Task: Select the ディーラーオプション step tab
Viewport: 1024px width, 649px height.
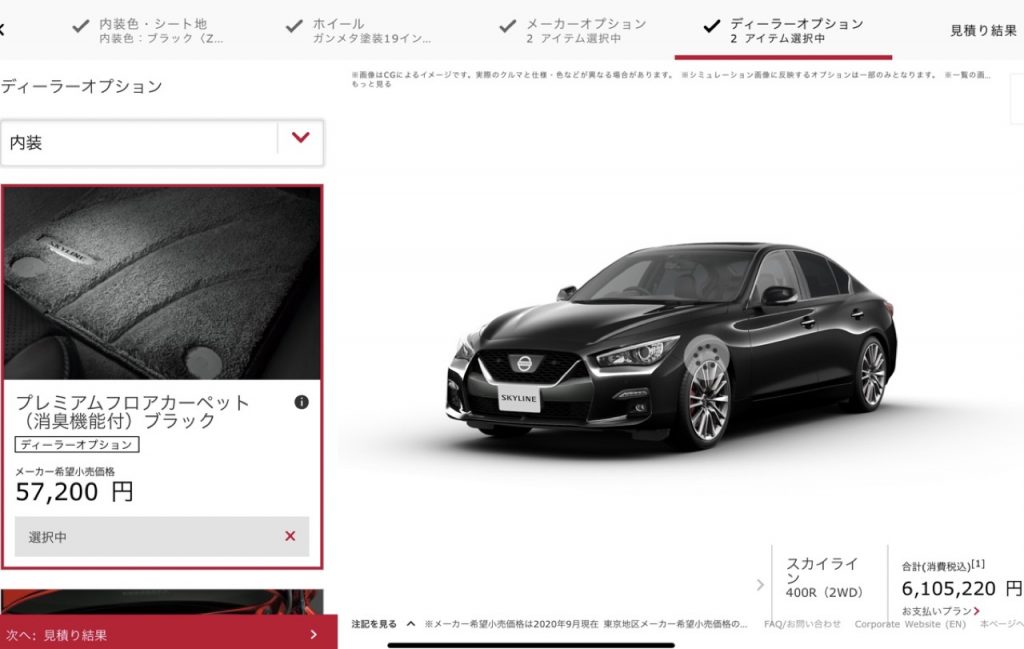Action: (x=783, y=31)
